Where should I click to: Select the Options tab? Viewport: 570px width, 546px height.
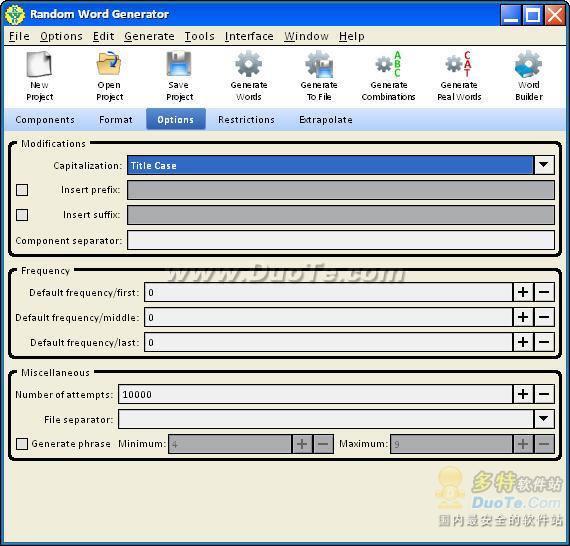point(176,119)
